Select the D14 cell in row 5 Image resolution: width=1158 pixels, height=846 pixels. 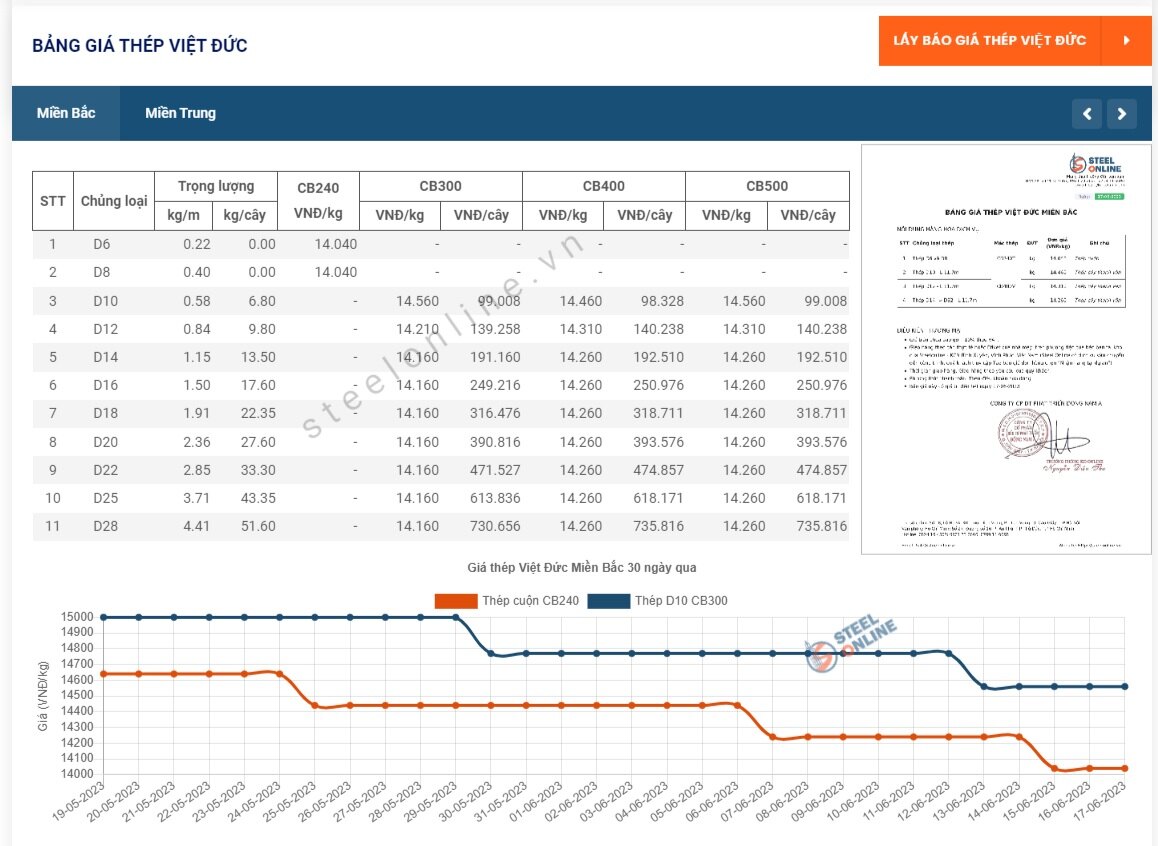pyautogui.click(x=106, y=357)
